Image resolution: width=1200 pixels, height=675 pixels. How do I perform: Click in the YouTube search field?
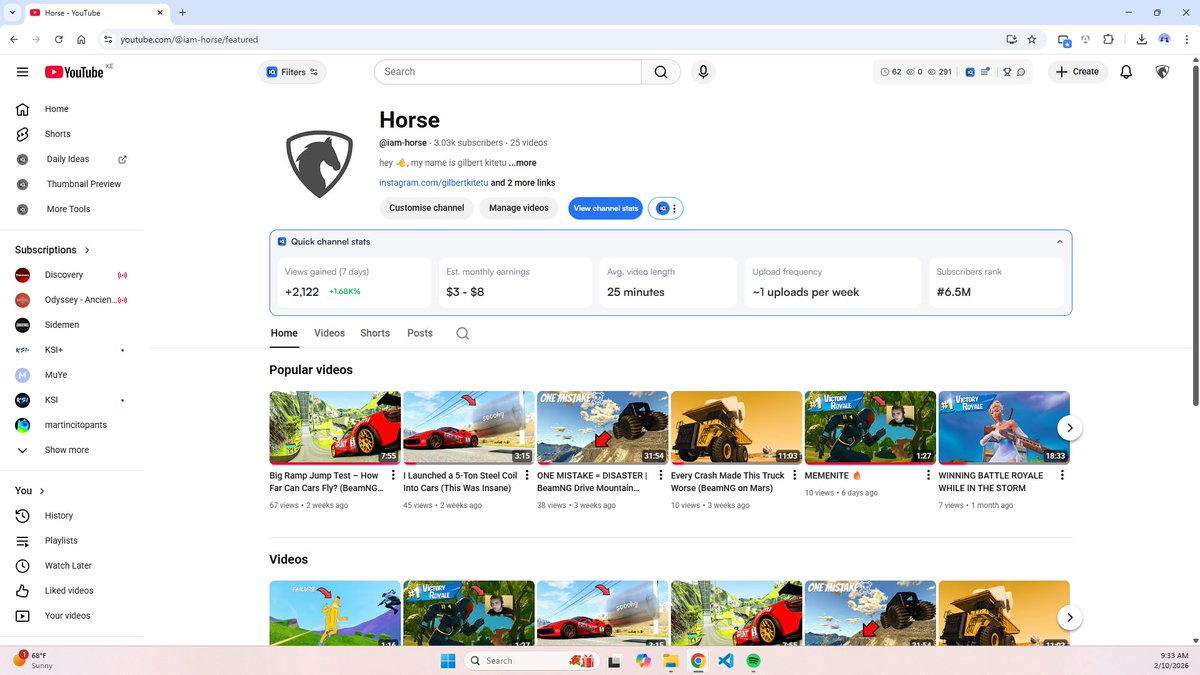pos(508,72)
